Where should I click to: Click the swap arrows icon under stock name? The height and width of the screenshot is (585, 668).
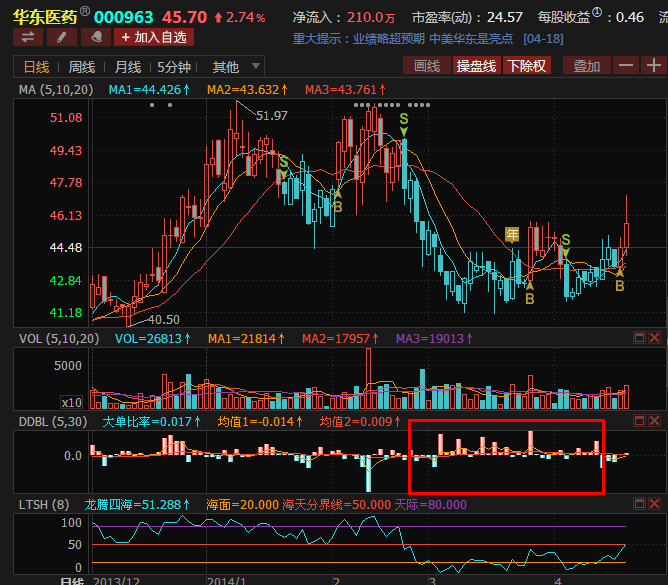27,37
